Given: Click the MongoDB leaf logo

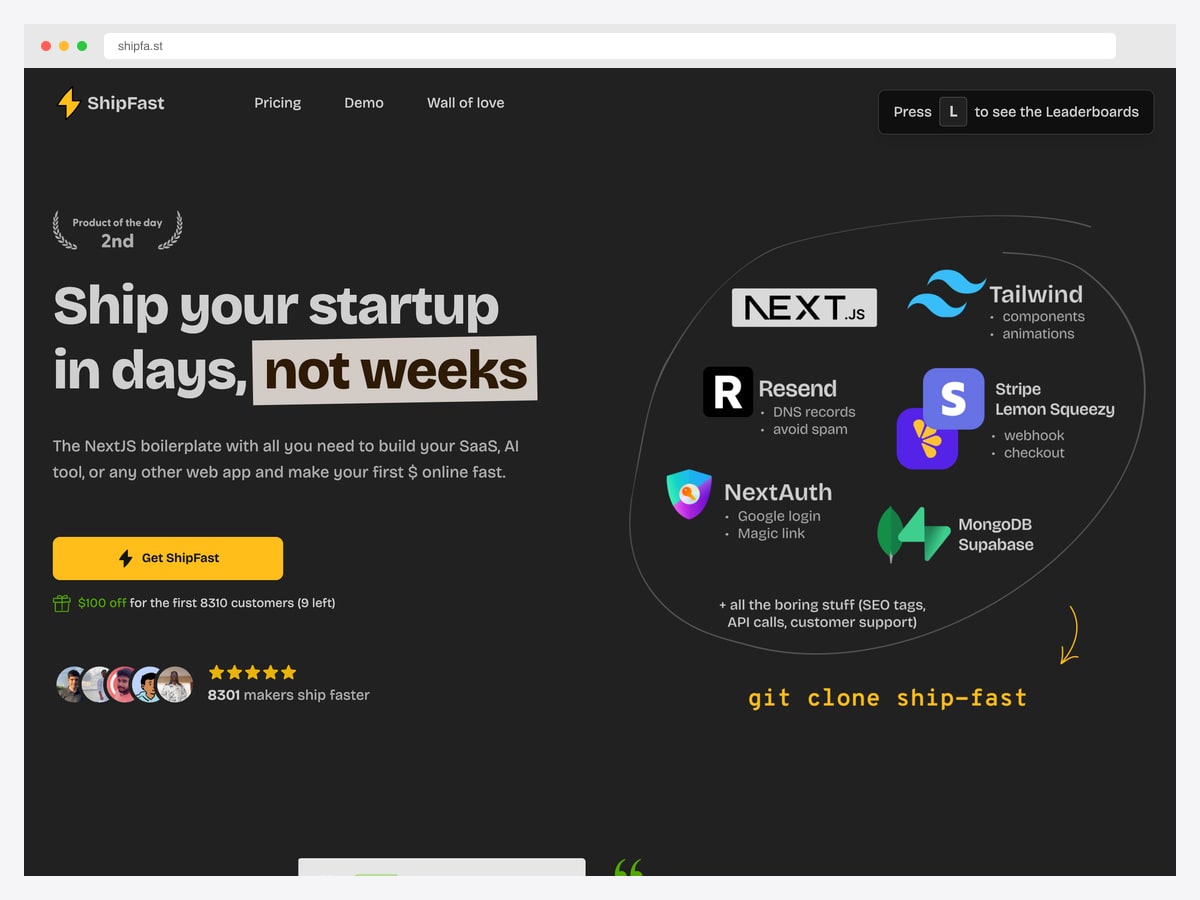Looking at the screenshot, I should 889,534.
